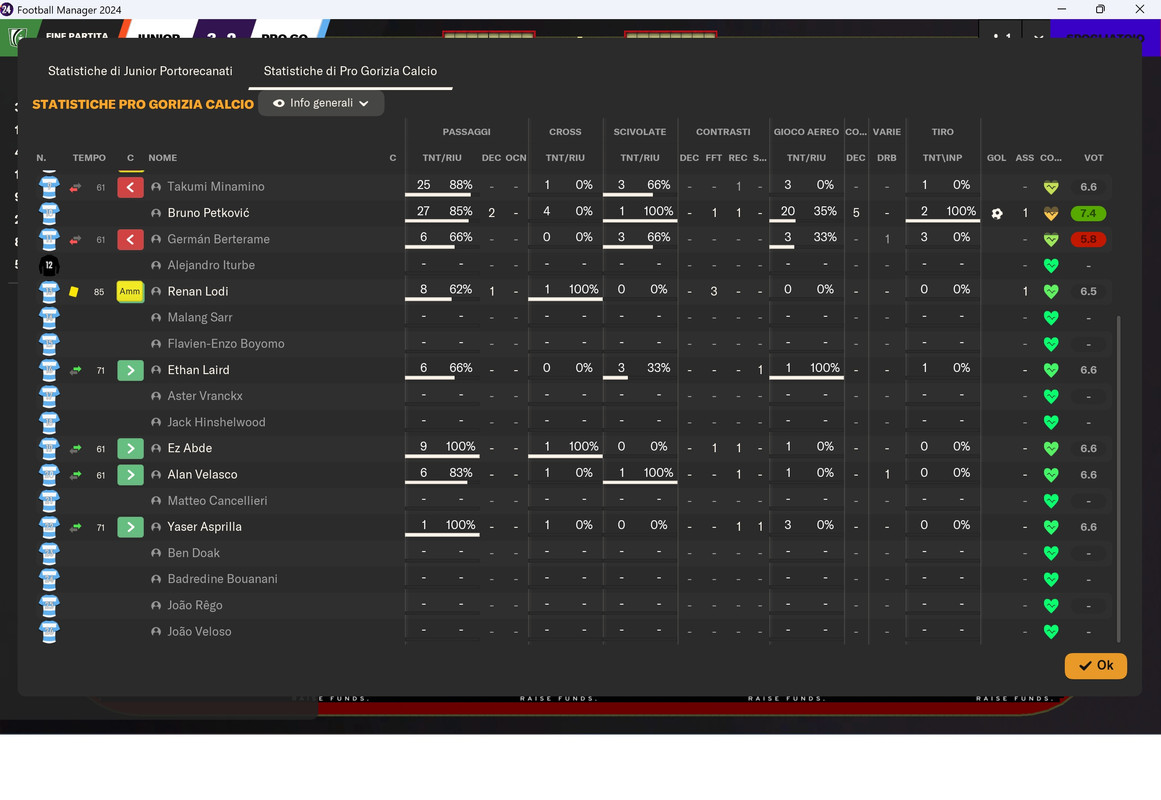Click the goal ball icon for Bruno Petković
Screen dimensions: 1161x800
tap(997, 213)
